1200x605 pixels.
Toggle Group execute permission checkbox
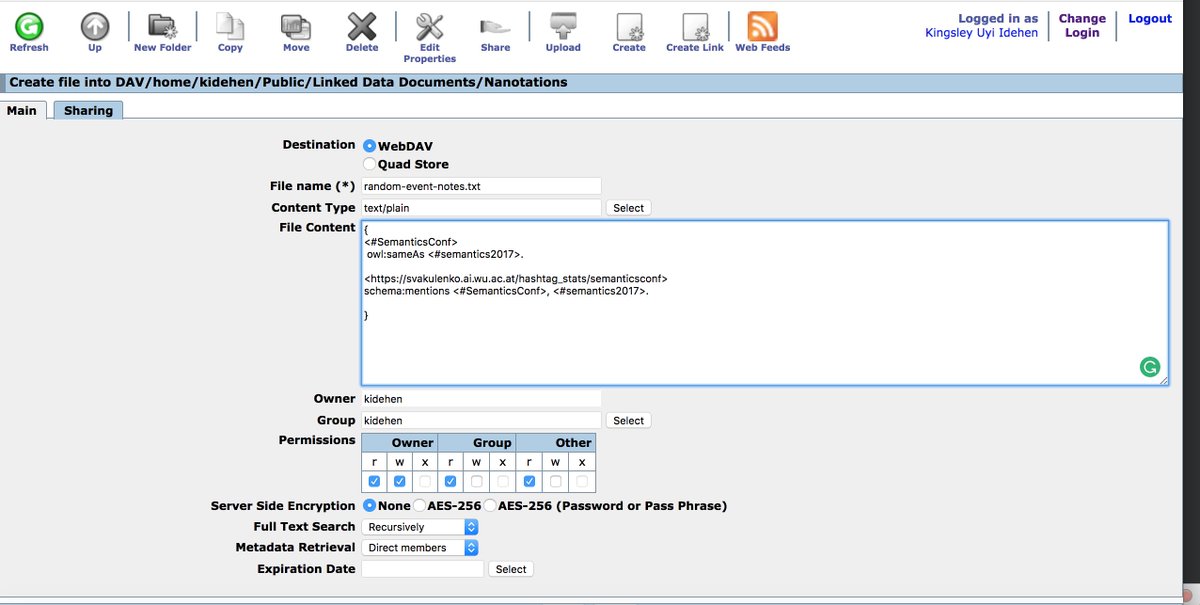point(503,482)
